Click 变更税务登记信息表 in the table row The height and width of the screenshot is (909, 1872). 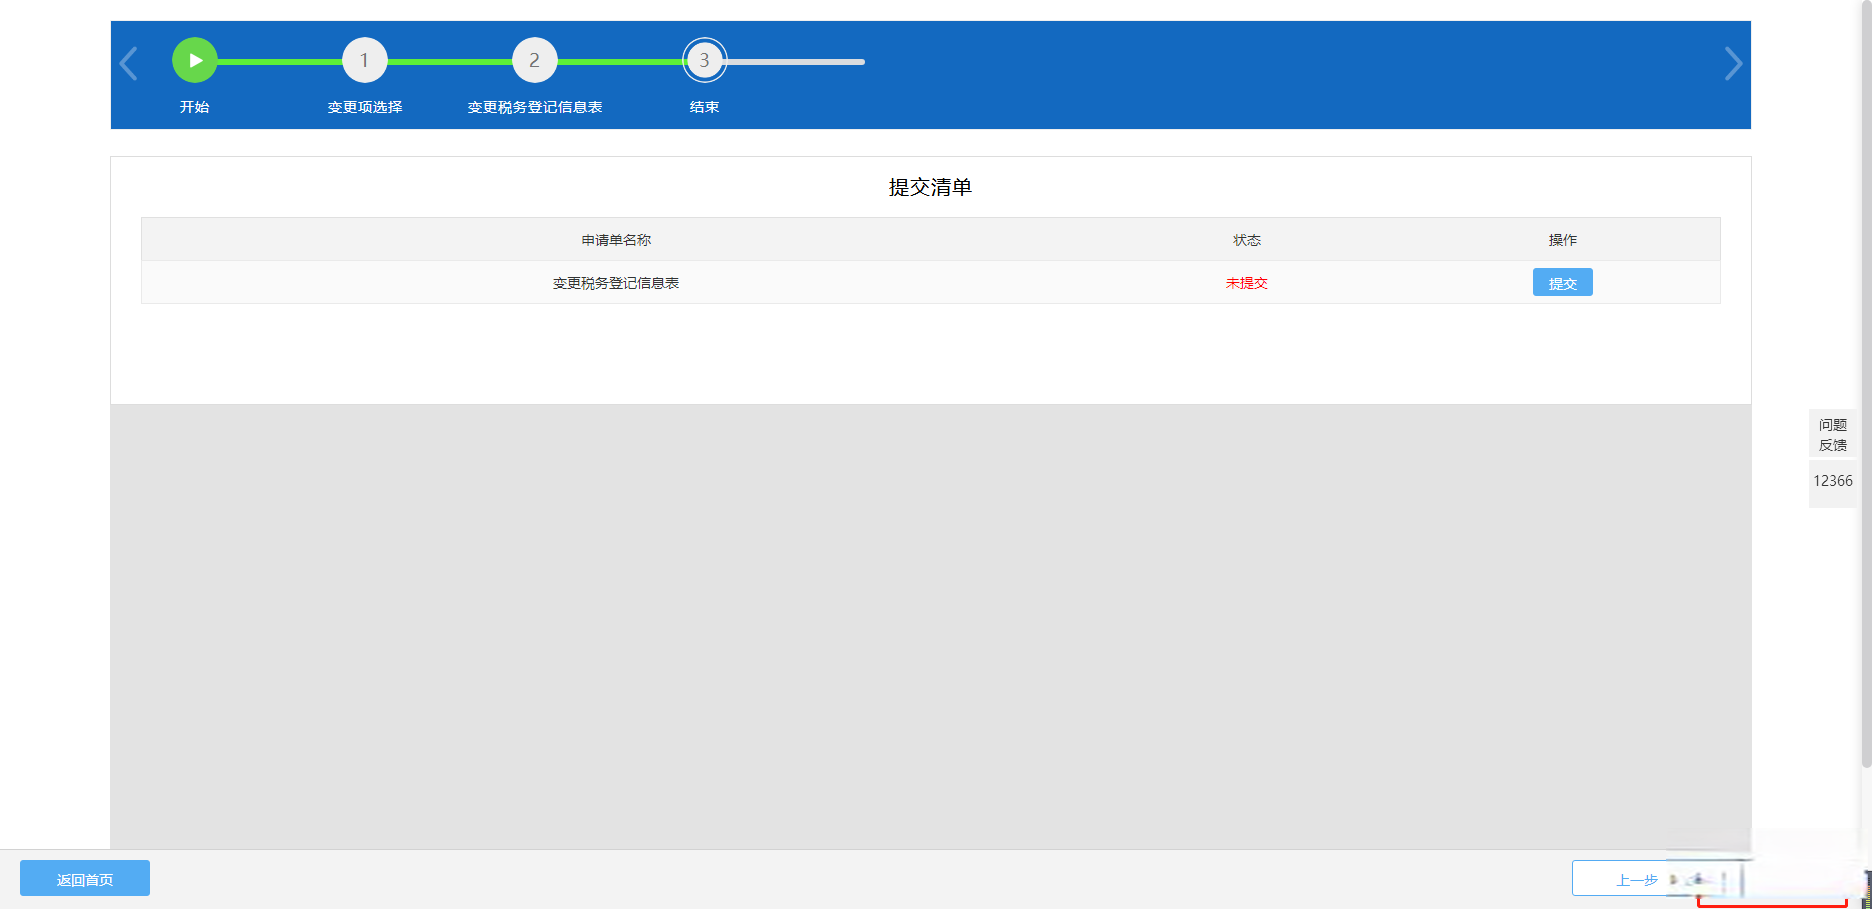click(616, 283)
